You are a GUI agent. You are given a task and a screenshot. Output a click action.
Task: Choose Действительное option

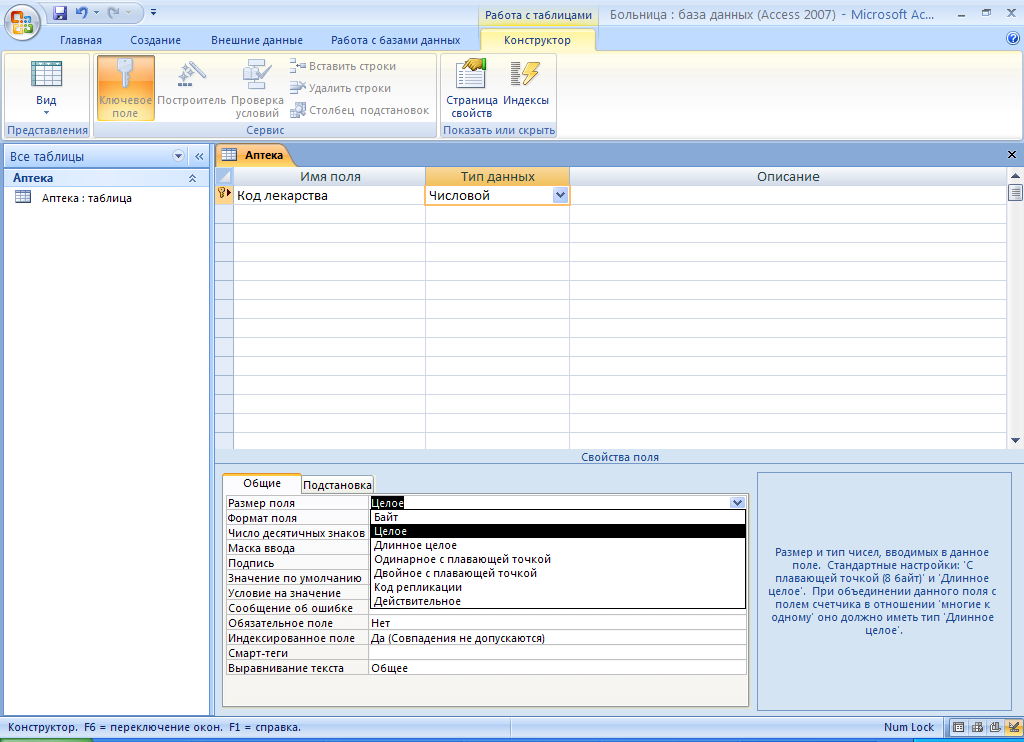tap(558, 602)
